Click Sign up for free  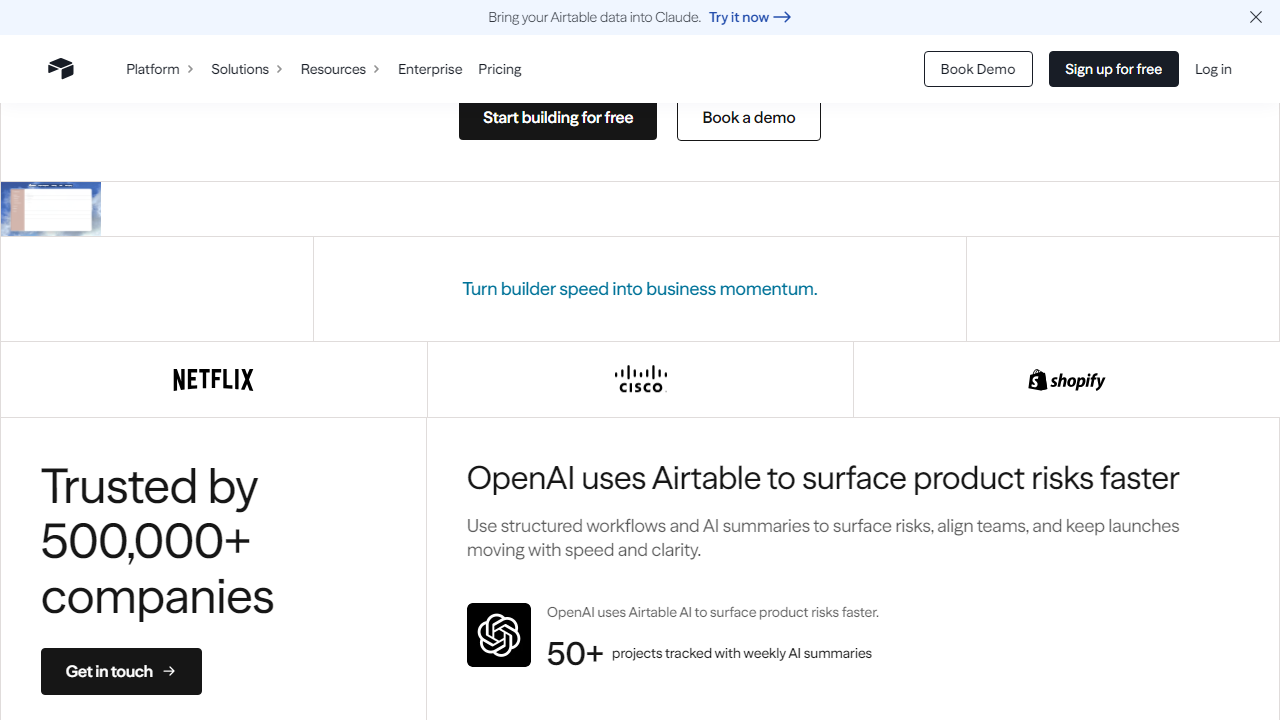[1114, 69]
